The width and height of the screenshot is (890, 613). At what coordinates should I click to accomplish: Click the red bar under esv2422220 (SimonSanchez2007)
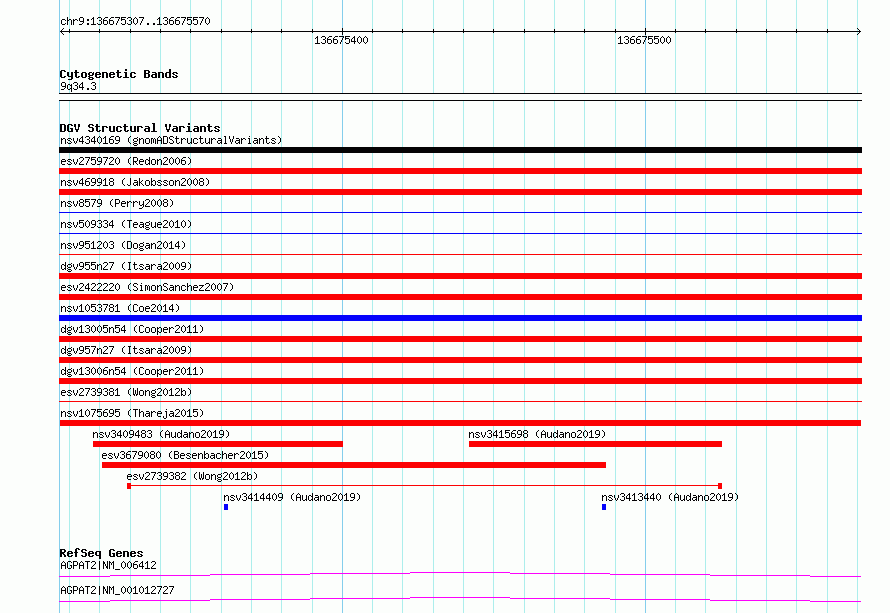click(x=460, y=297)
